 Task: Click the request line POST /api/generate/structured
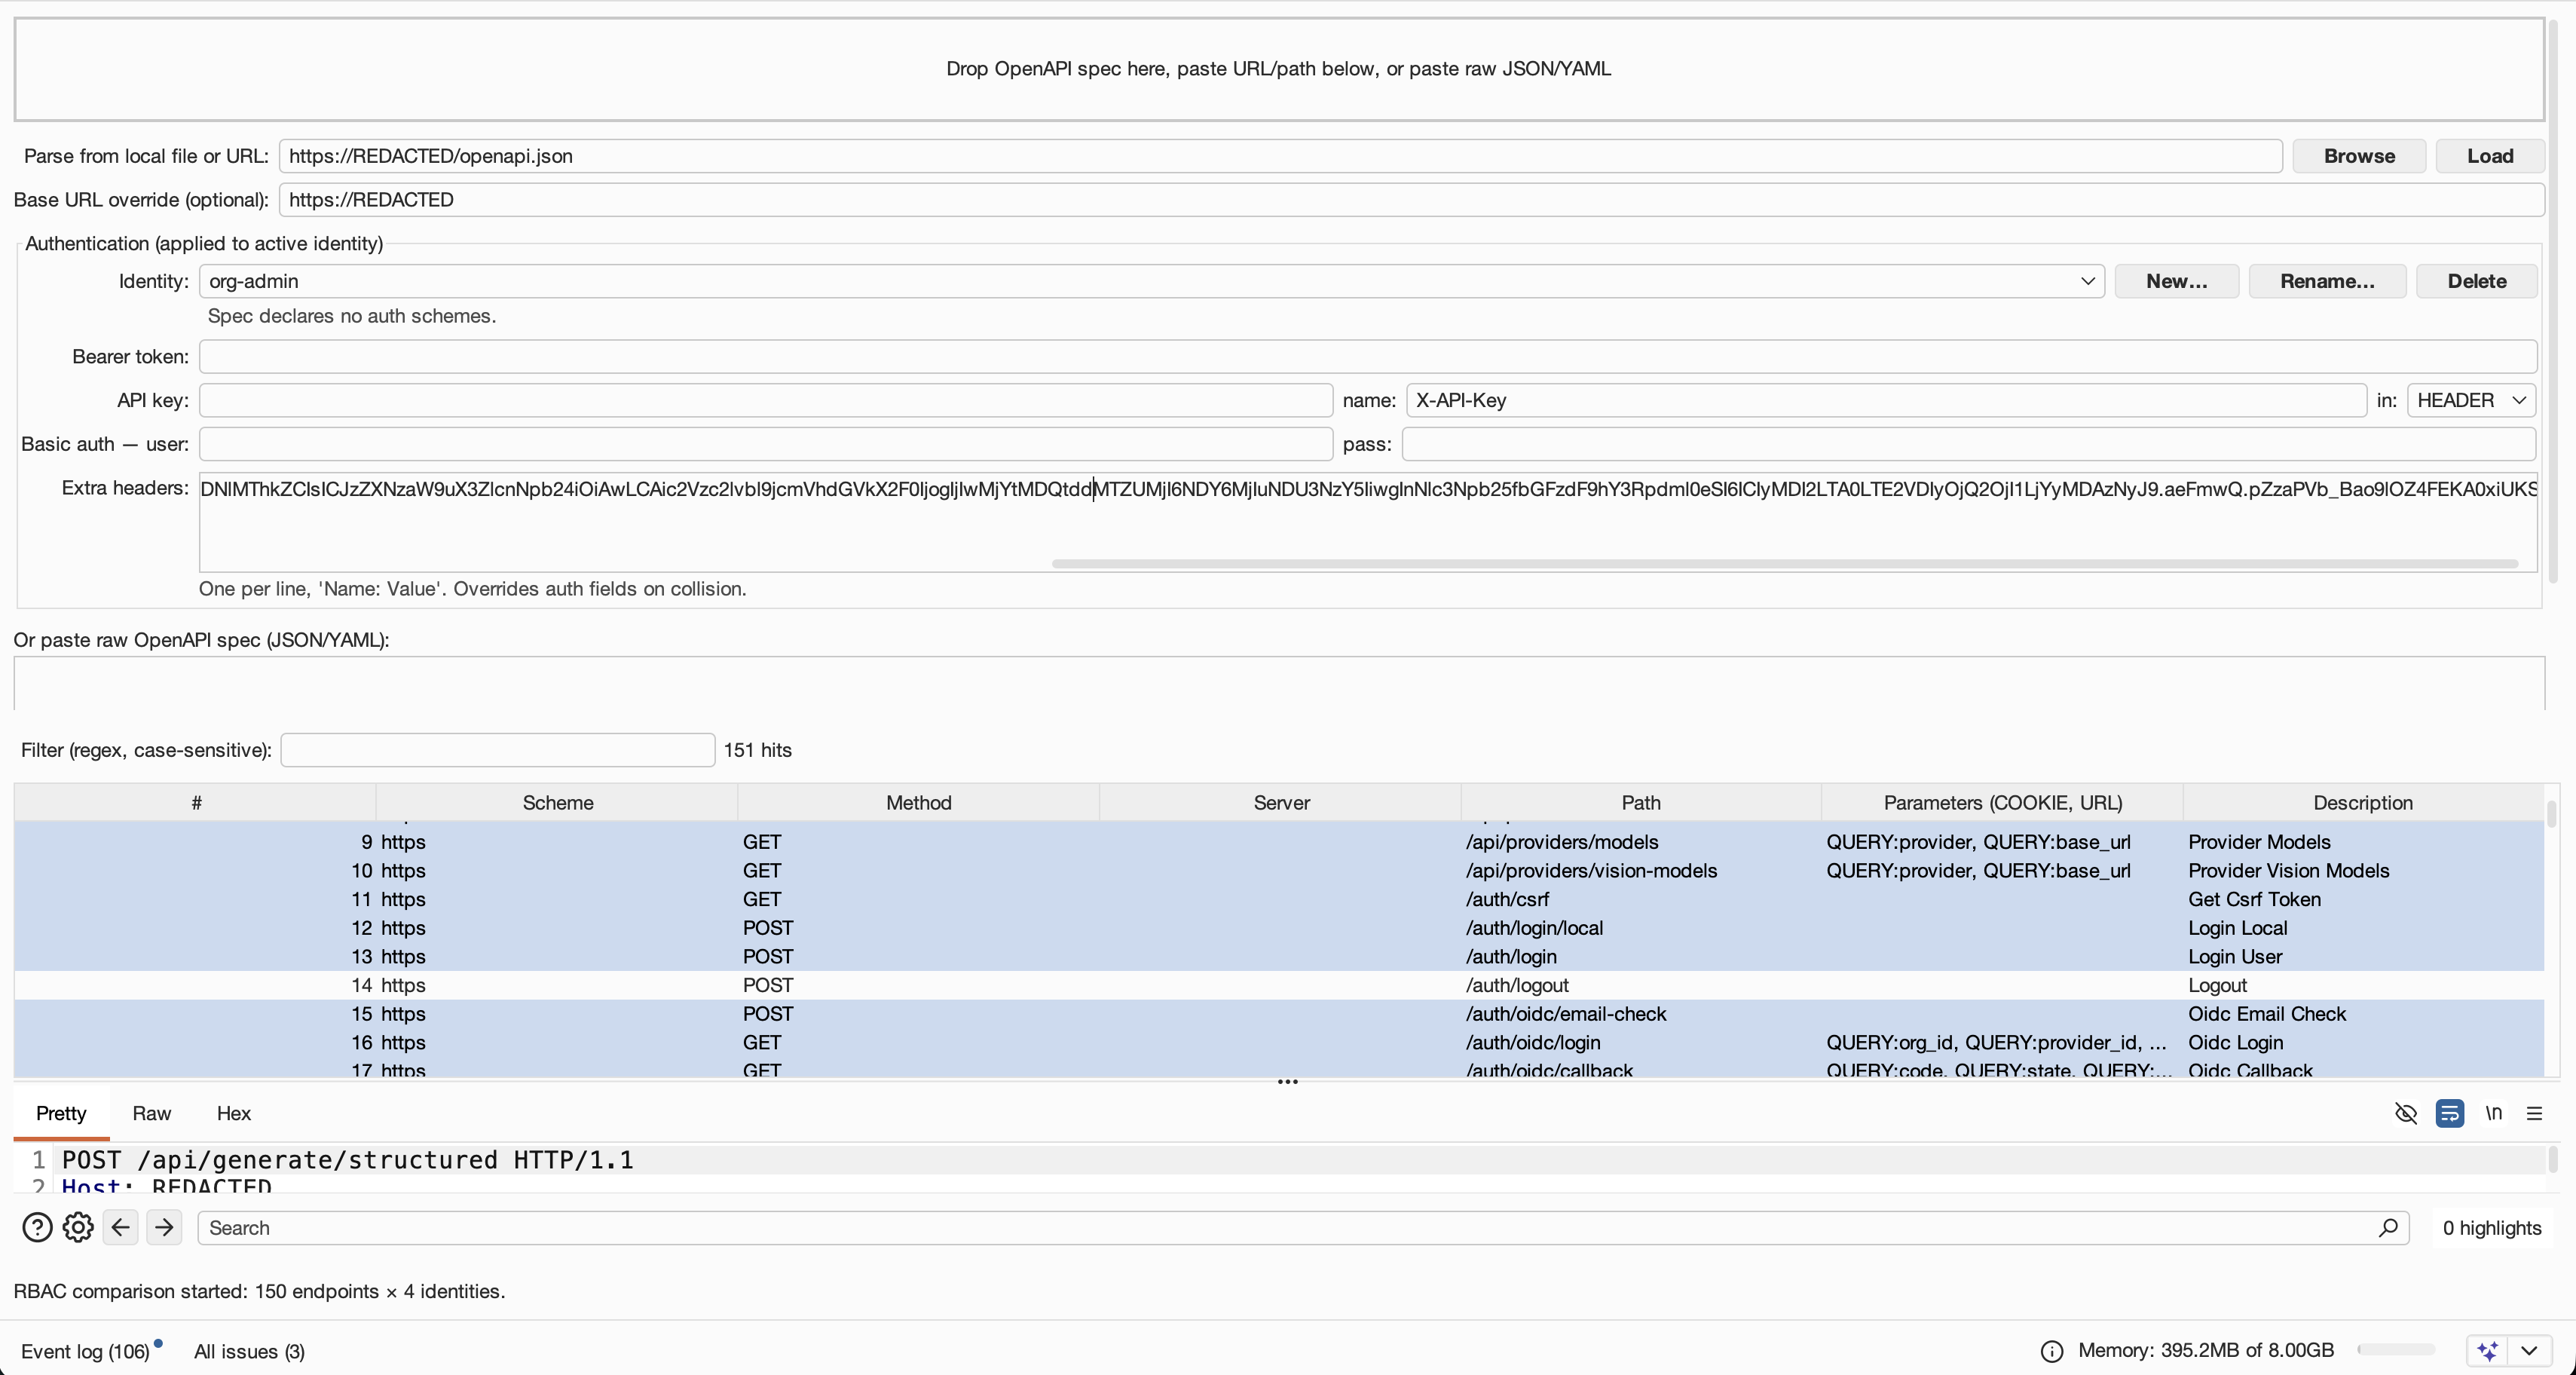click(348, 1160)
